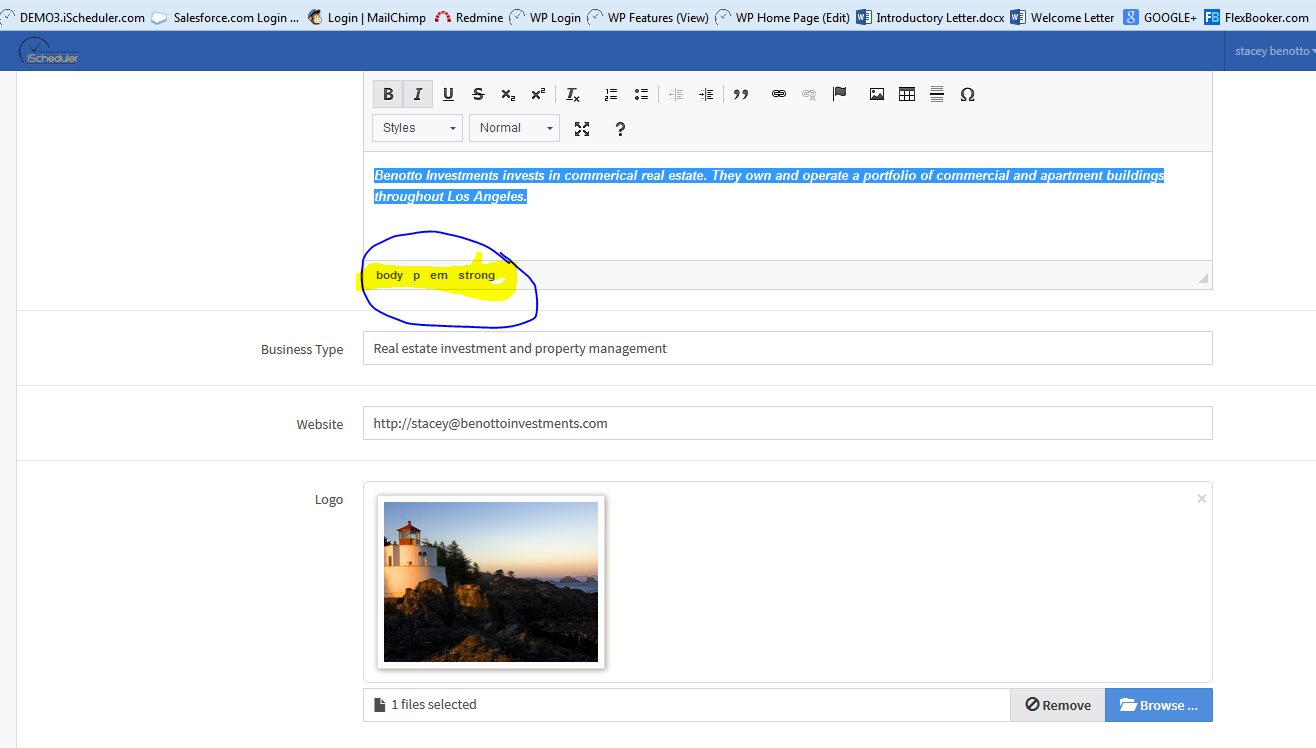This screenshot has height=748, width=1316.
Task: Click the 1 files selected field
Action: [x=687, y=705]
